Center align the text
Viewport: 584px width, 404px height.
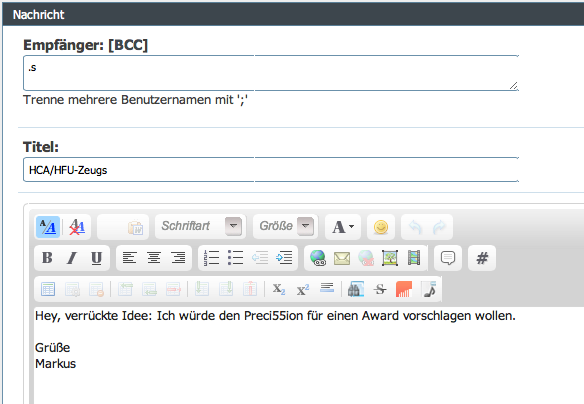[154, 258]
